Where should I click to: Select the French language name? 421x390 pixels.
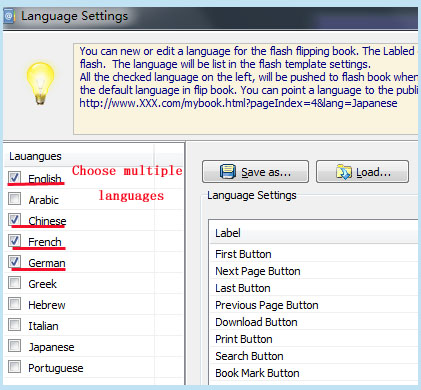click(45, 242)
